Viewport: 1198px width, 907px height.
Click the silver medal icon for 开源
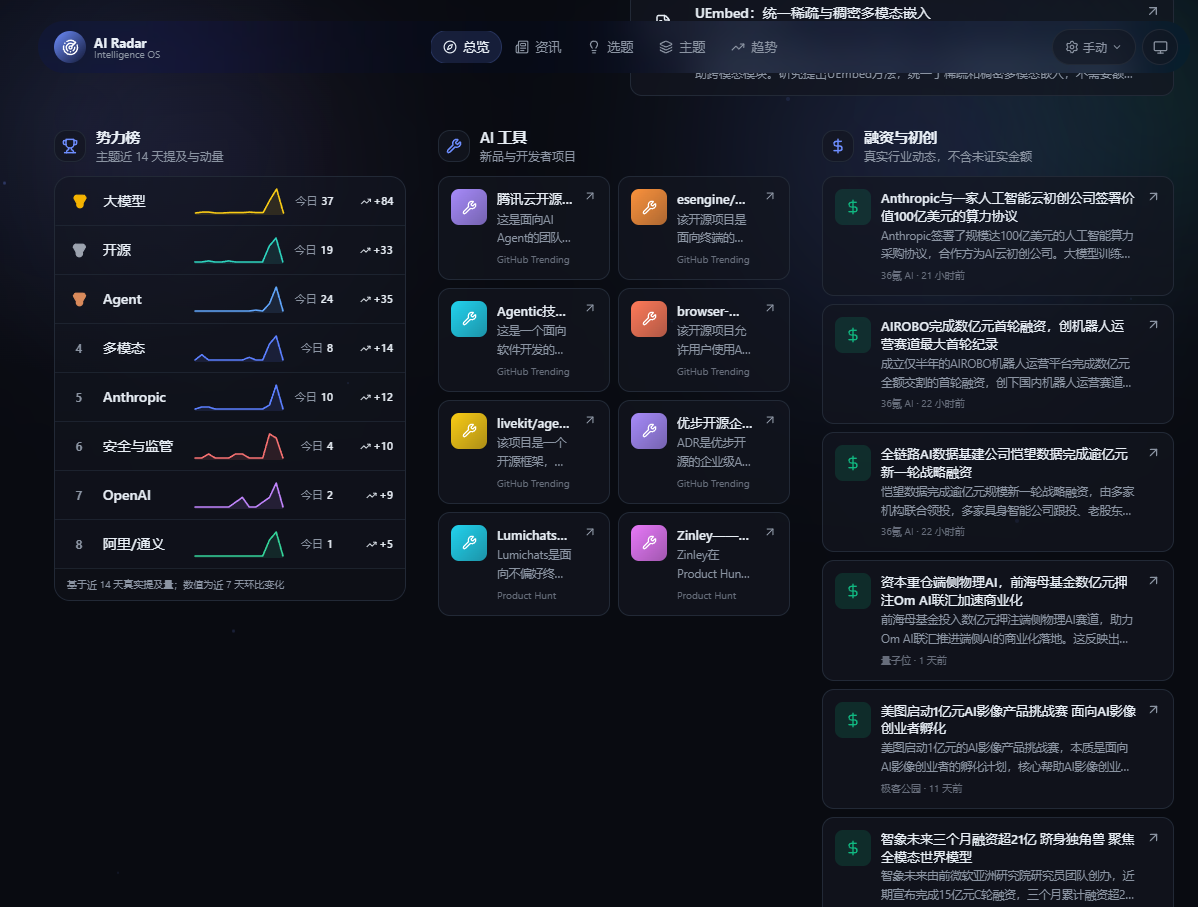[79, 250]
